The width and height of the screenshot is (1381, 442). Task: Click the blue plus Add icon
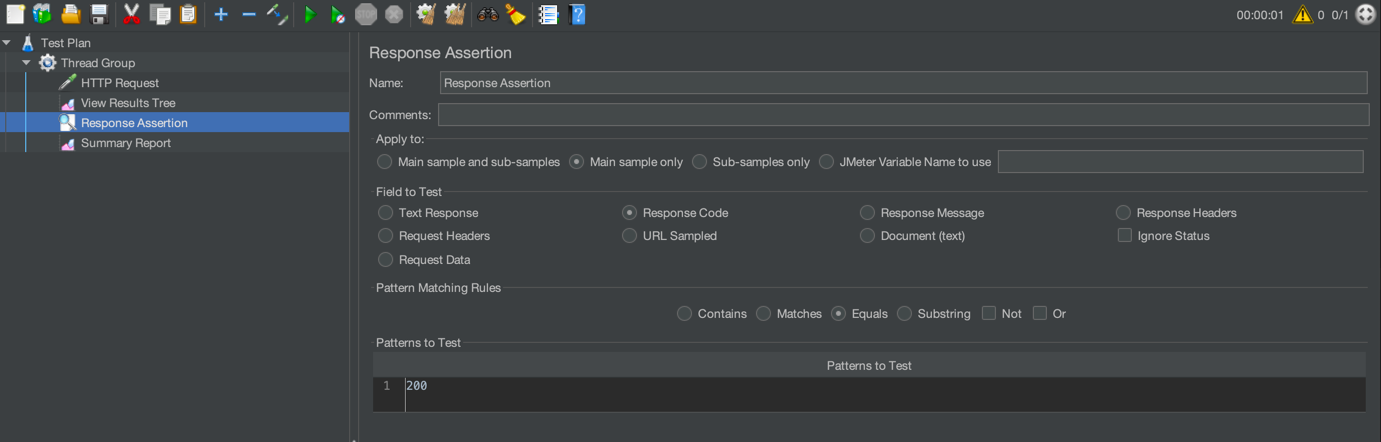click(x=221, y=14)
